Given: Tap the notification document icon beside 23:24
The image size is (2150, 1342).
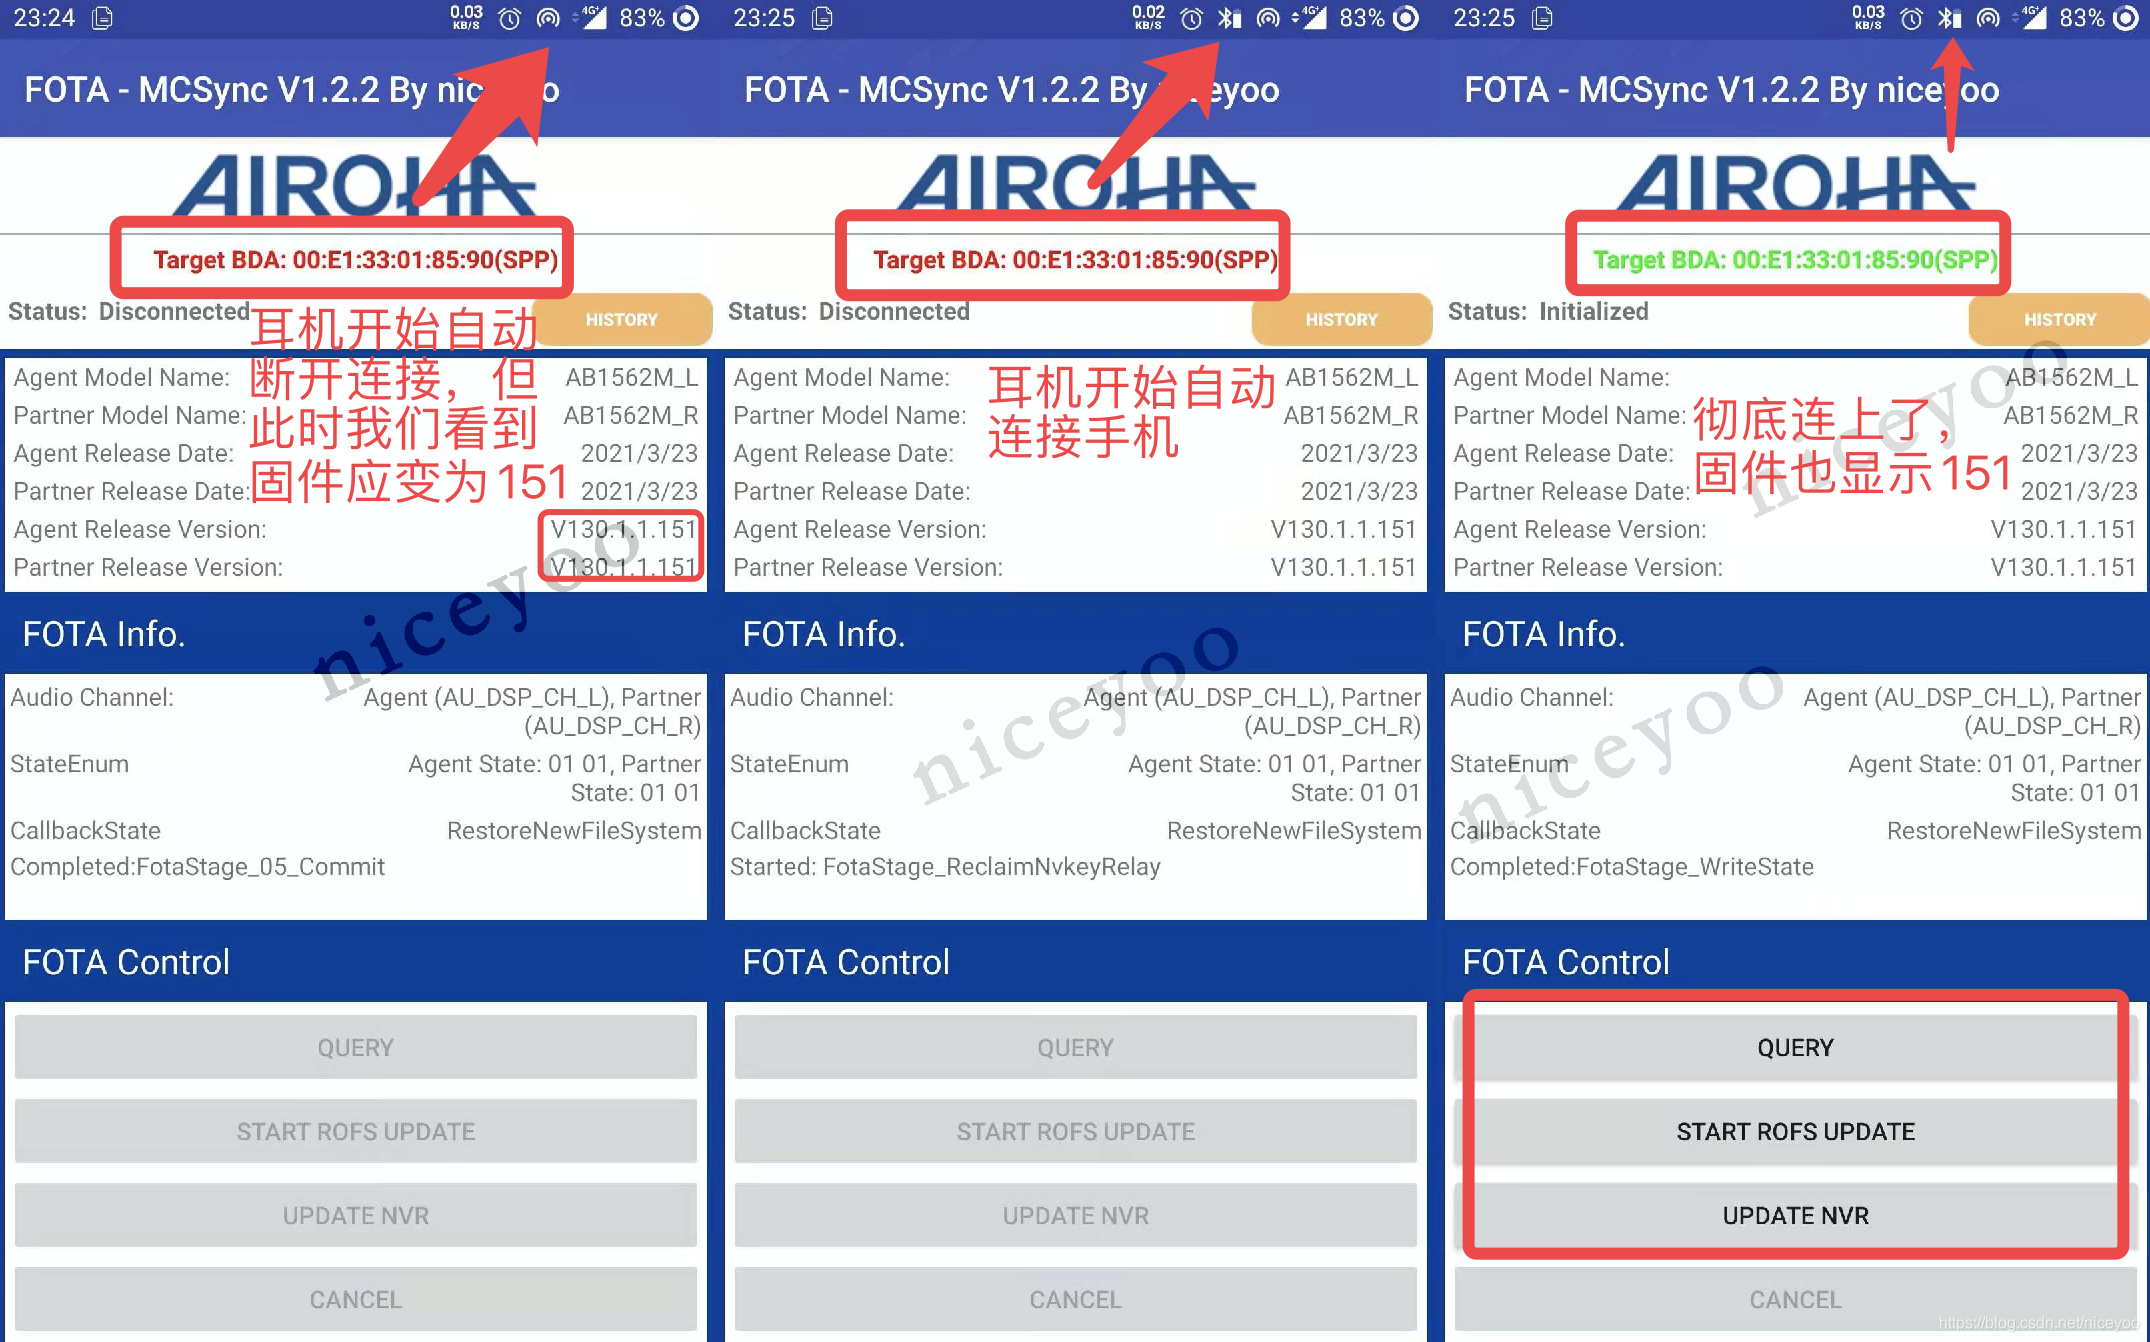Looking at the screenshot, I should [x=102, y=18].
